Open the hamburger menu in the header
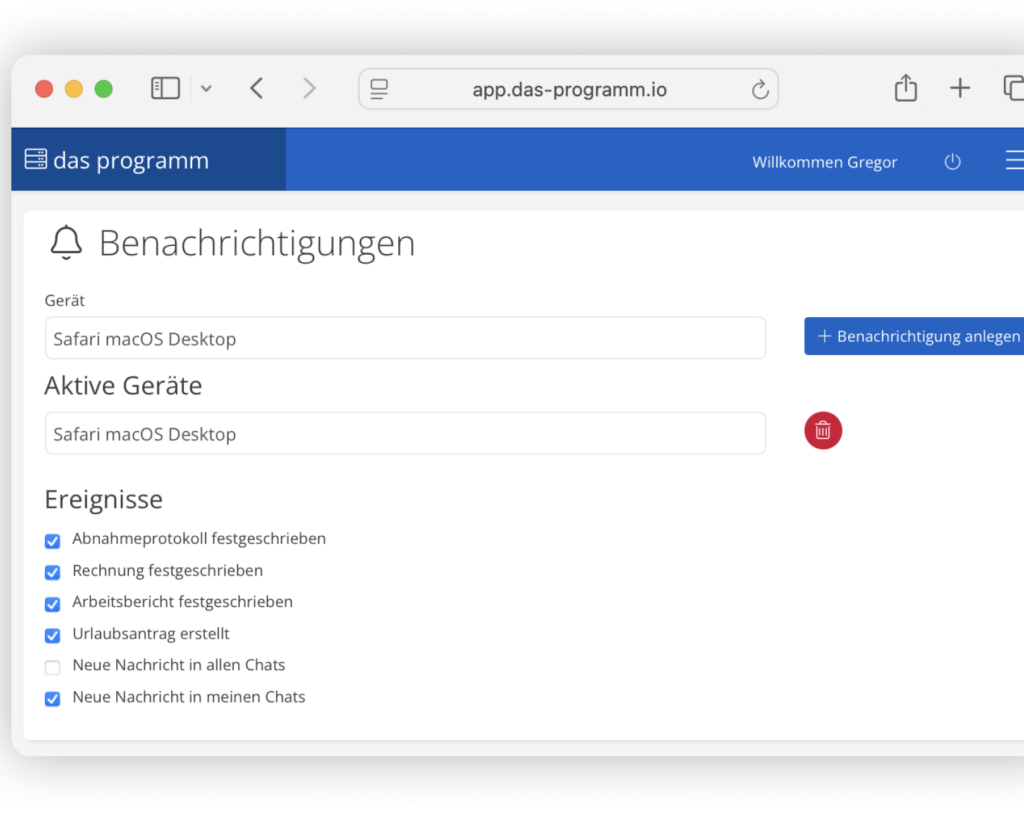 coord(1014,159)
